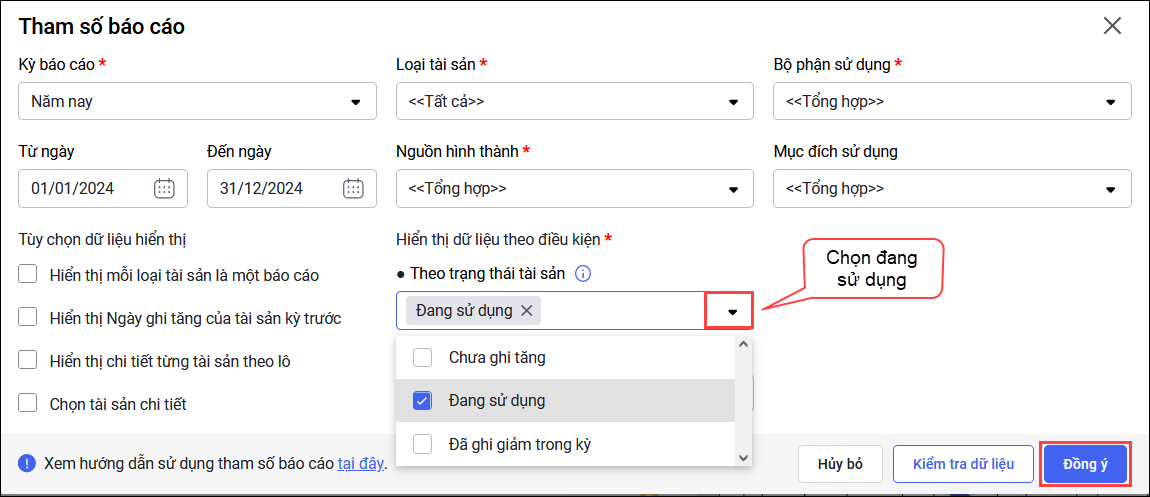The width and height of the screenshot is (1150, 497).
Task: Open the Đến ngày calendar picker
Action: click(353, 188)
